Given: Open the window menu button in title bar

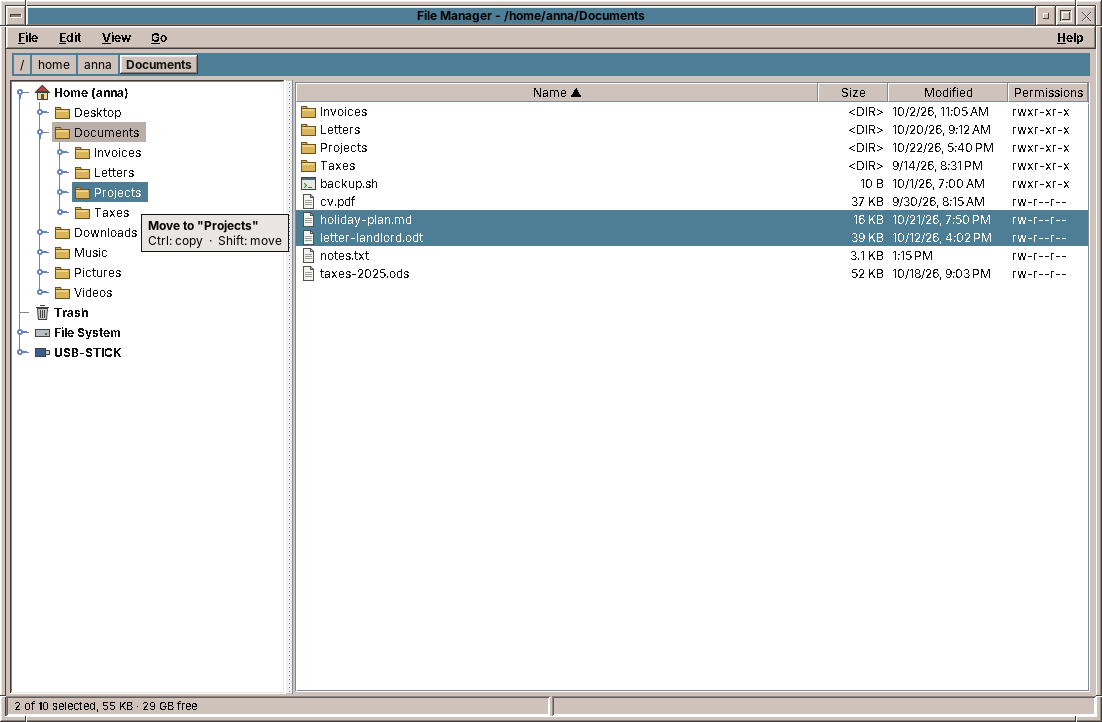Looking at the screenshot, I should 16,15.
